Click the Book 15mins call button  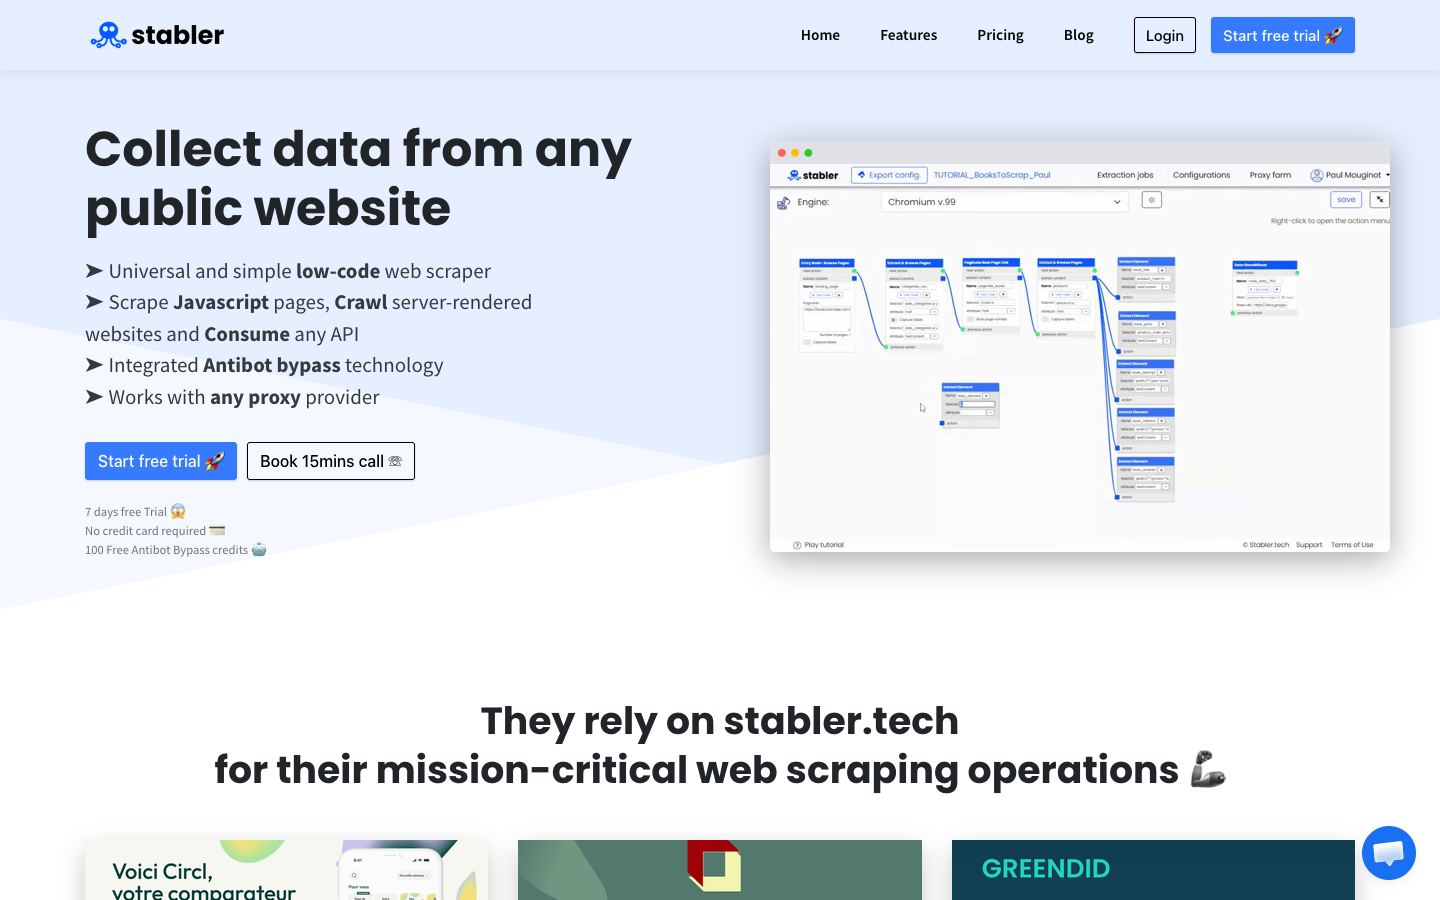click(331, 461)
